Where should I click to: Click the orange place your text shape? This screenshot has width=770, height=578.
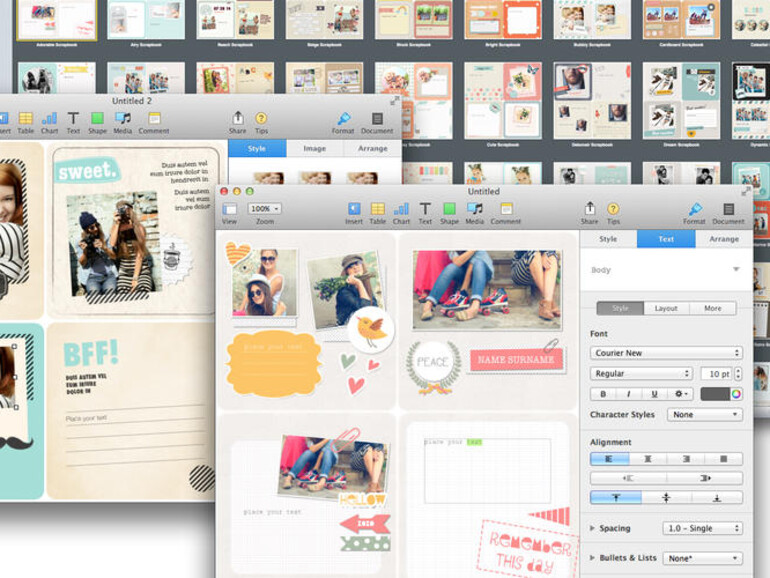coord(274,363)
